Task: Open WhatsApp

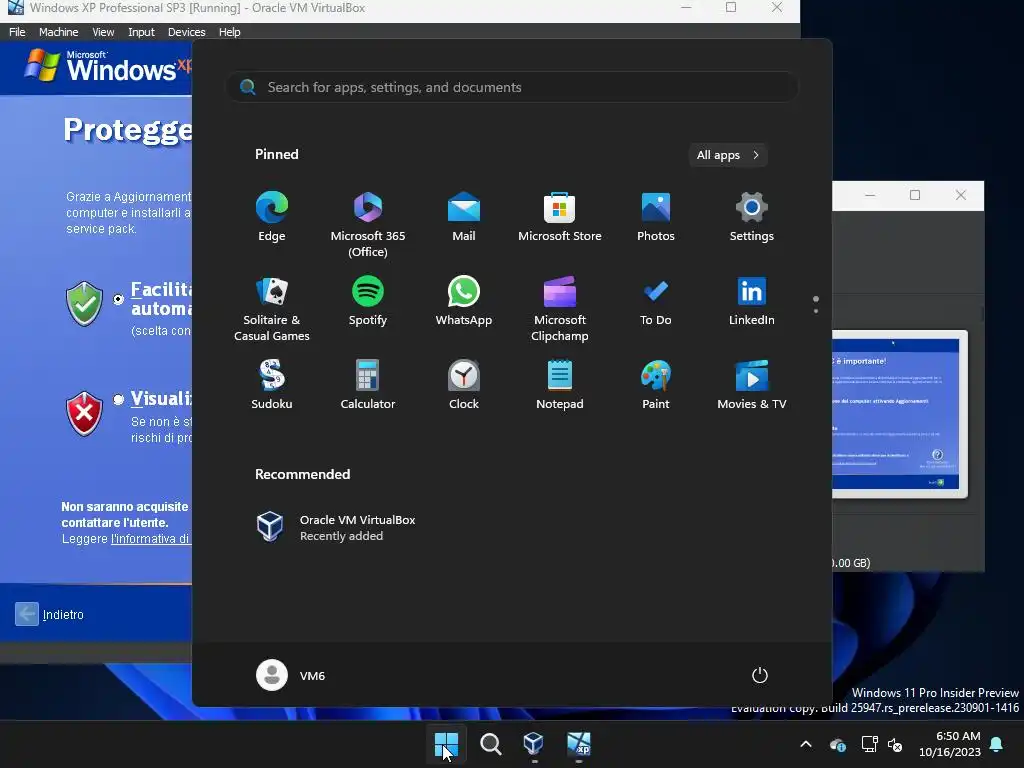Action: pyautogui.click(x=464, y=301)
